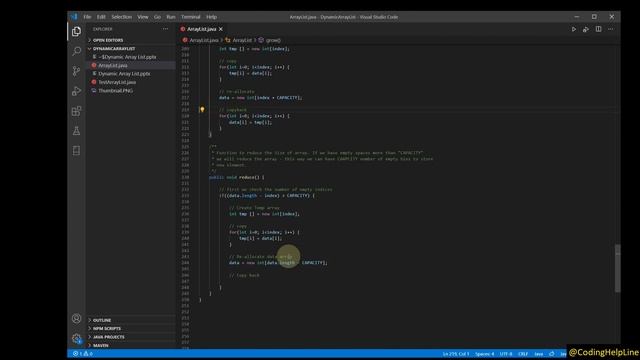
Task: Open the Run menu
Action: pos(171,17)
